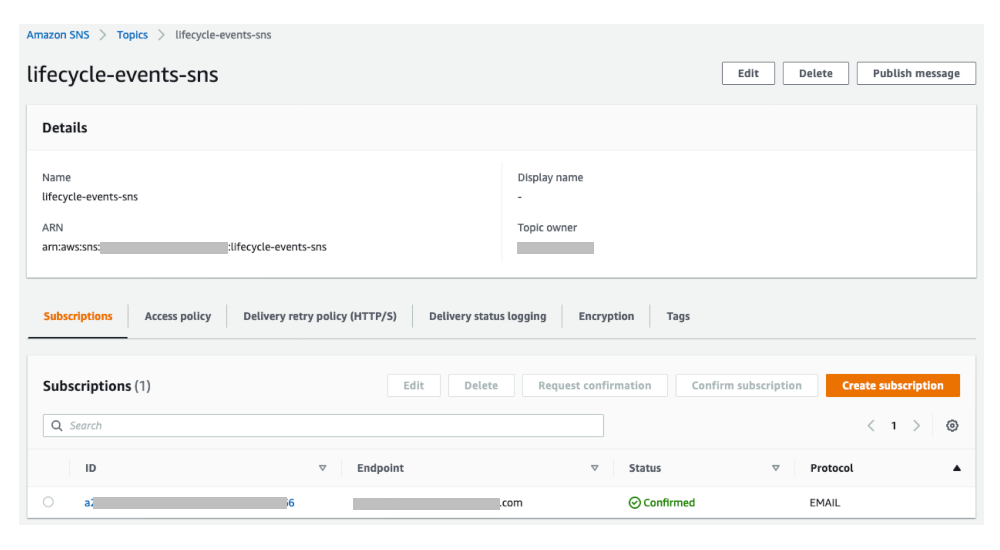Image resolution: width=1000 pixels, height=550 pixels.
Task: Switch to the Encryption tab
Action: [607, 316]
